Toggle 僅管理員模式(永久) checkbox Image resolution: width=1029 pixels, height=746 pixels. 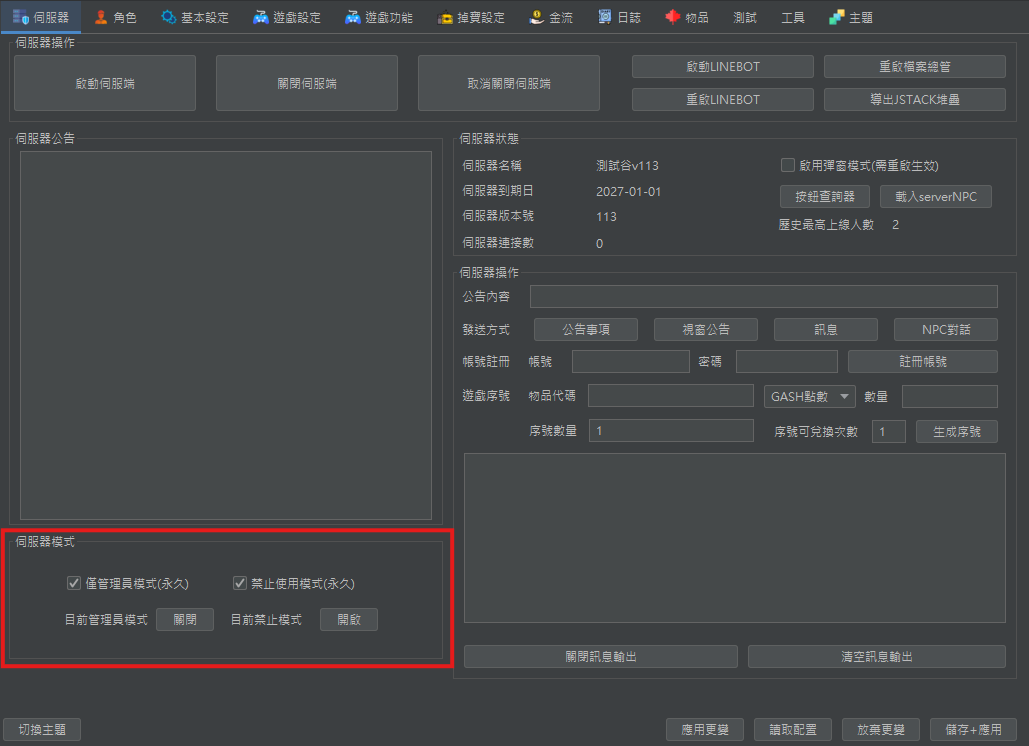point(74,583)
